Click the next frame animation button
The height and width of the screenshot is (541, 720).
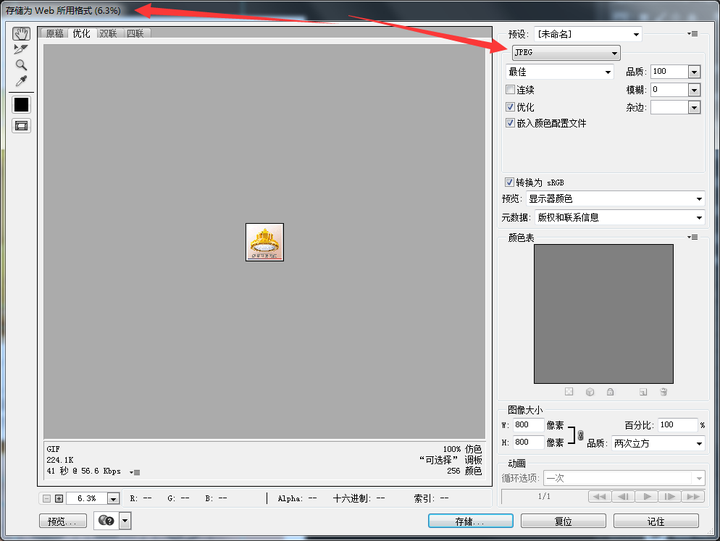670,496
